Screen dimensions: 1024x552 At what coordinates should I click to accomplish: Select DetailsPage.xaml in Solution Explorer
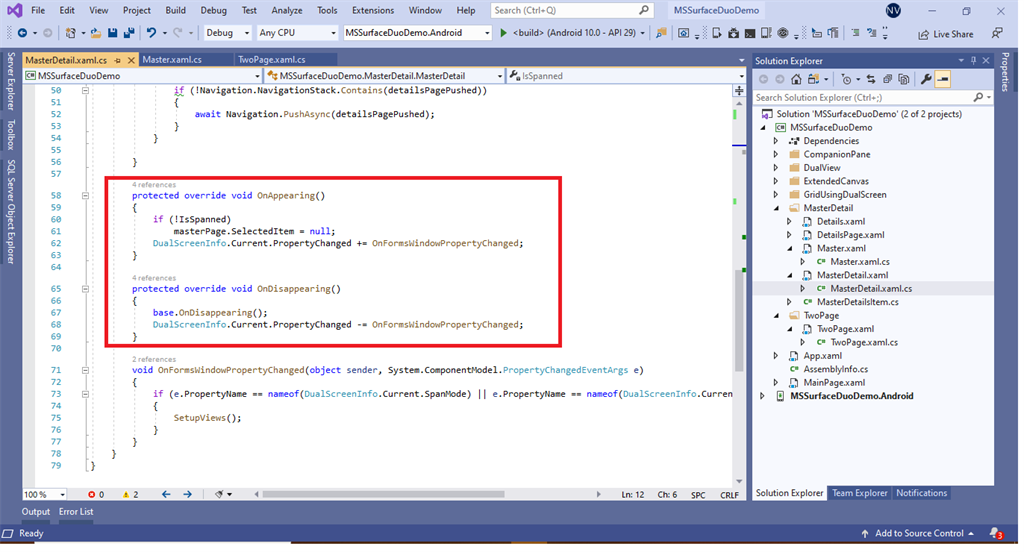(x=850, y=235)
